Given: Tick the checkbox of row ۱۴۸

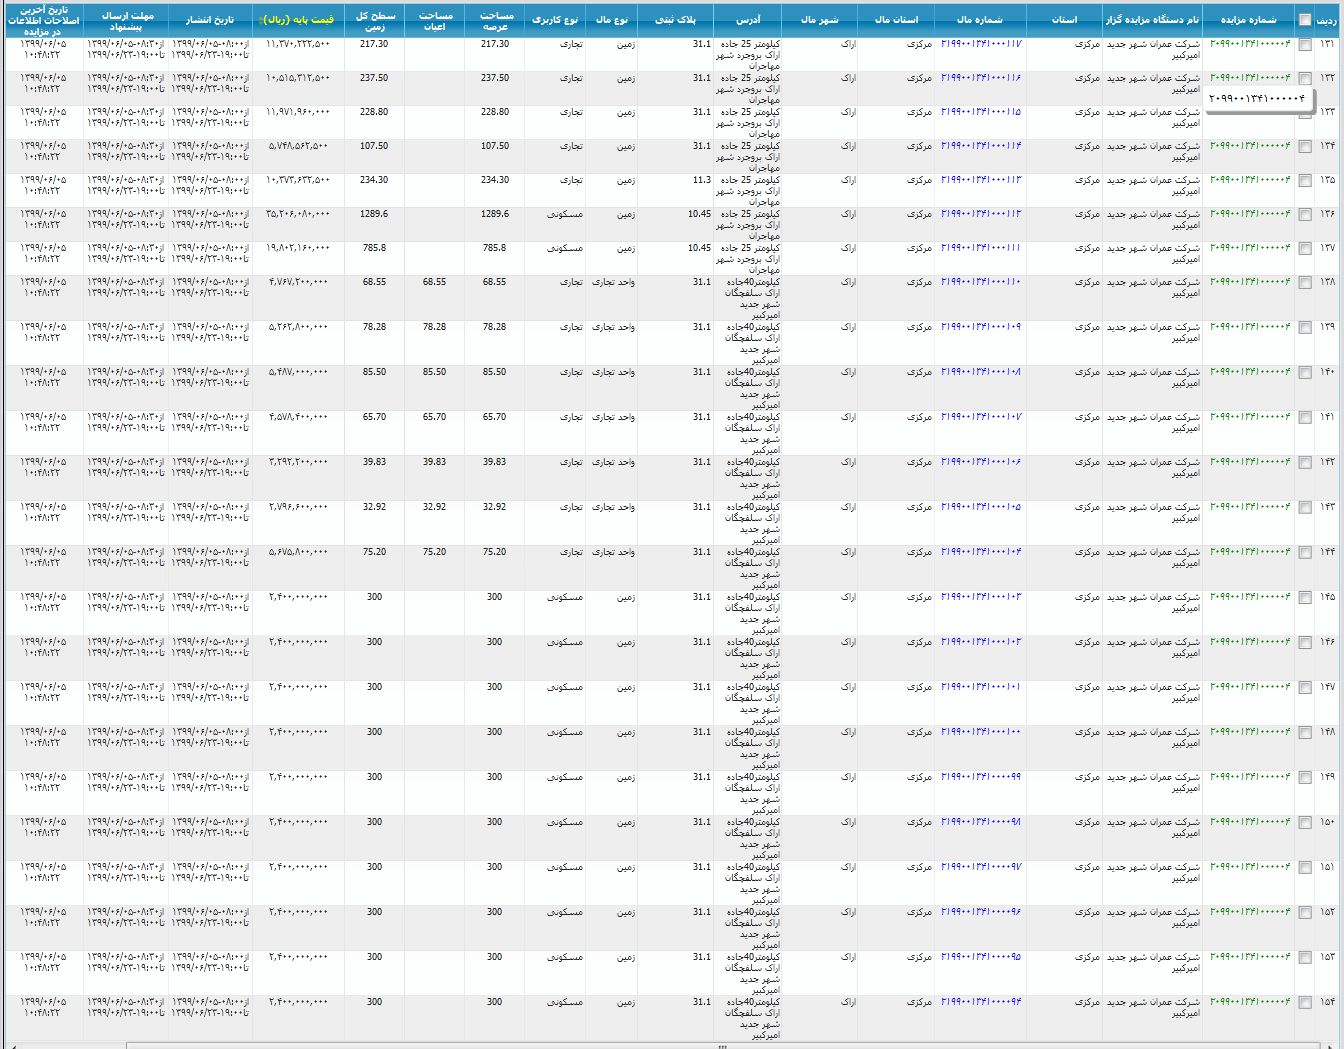Looking at the screenshot, I should [1305, 733].
